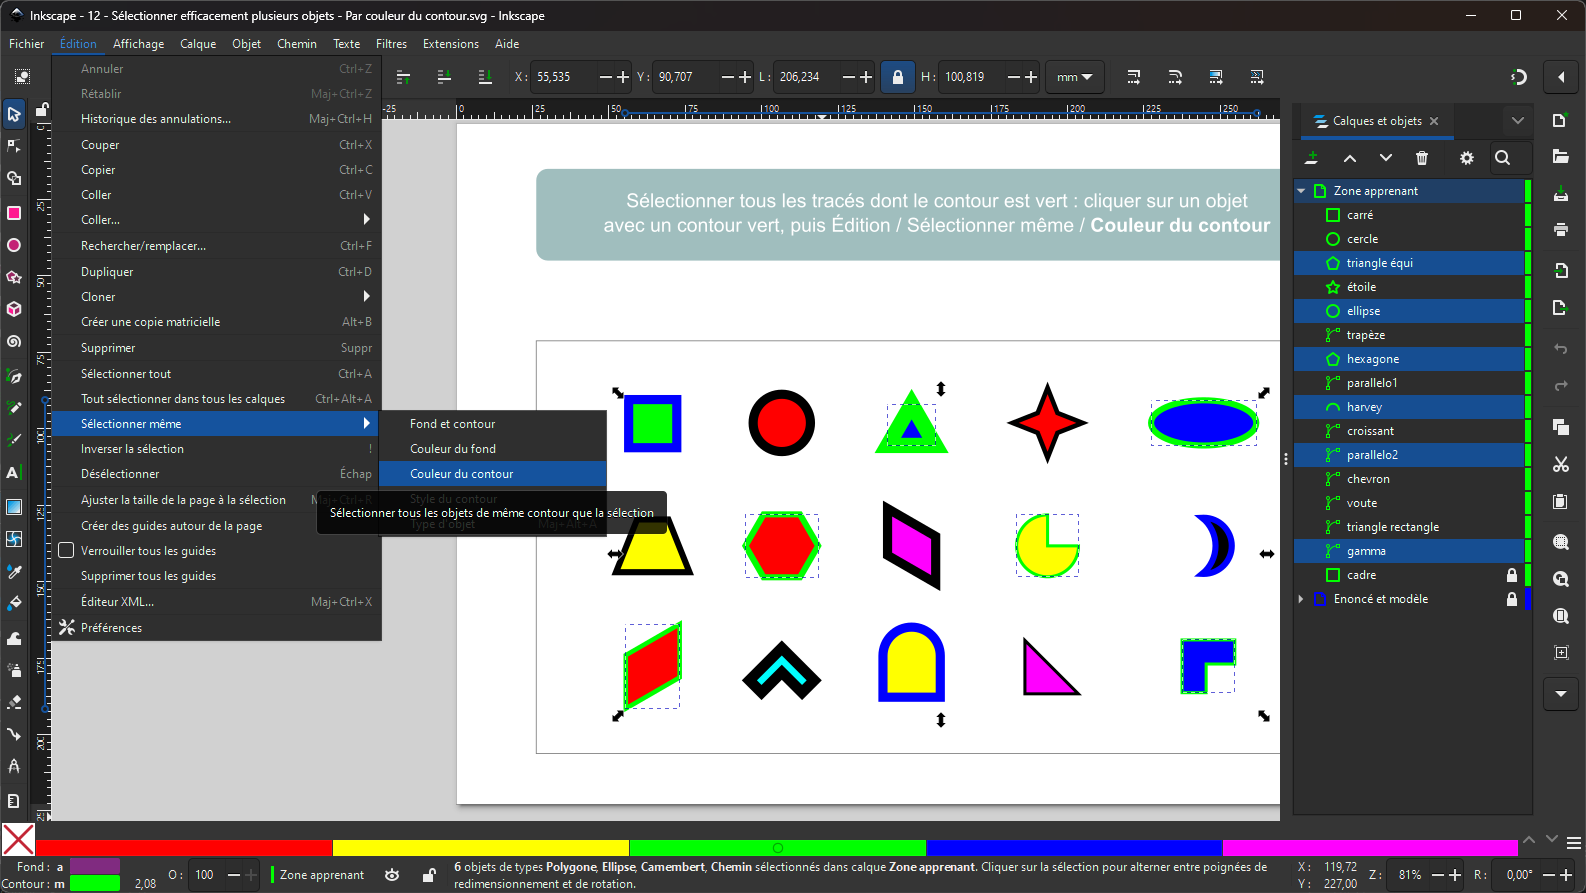
Task: Move the layer up with the up arrow
Action: pyautogui.click(x=1350, y=158)
